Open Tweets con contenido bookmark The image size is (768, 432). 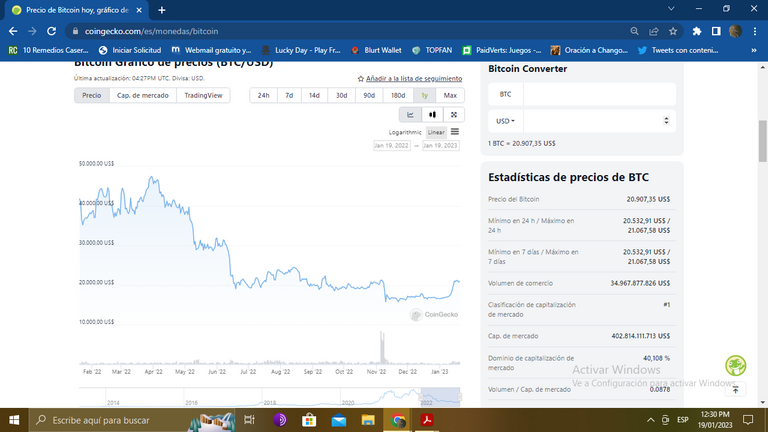coord(678,50)
